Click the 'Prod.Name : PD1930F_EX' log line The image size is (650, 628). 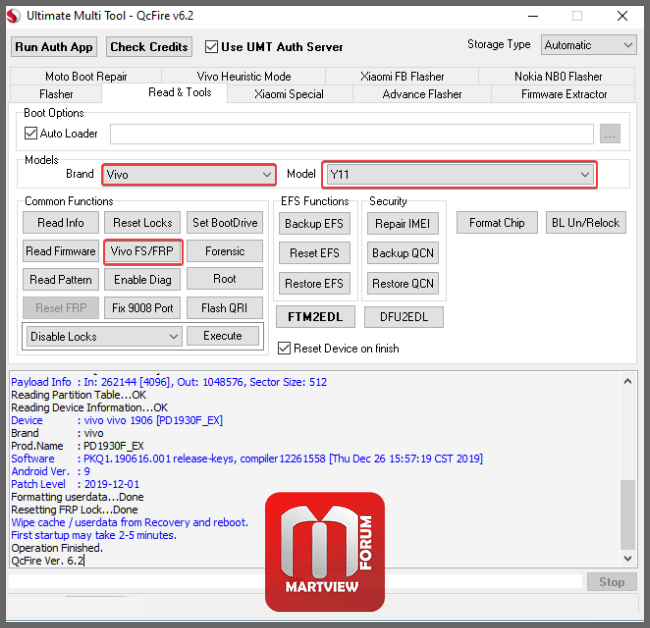coord(78,446)
